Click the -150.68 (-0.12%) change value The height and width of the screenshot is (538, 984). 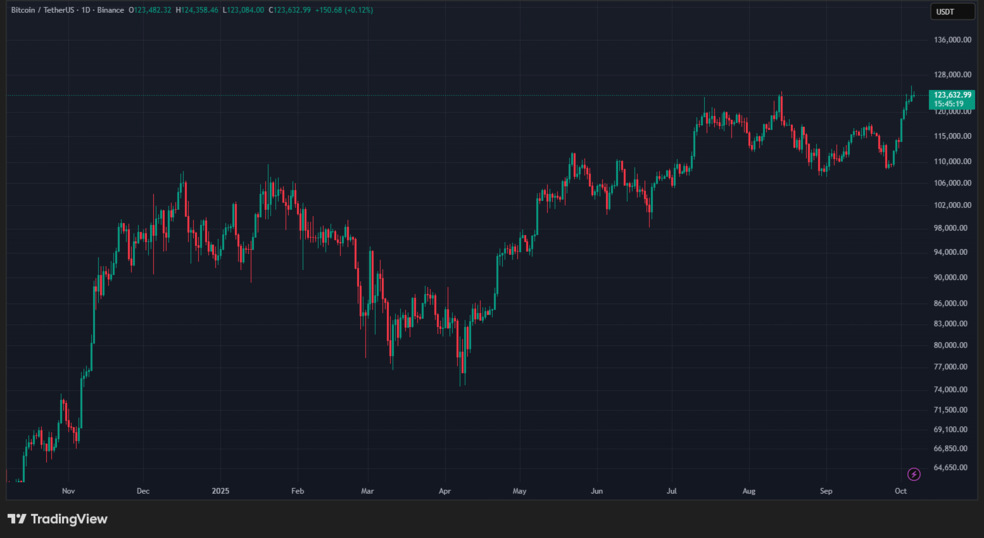[344, 10]
